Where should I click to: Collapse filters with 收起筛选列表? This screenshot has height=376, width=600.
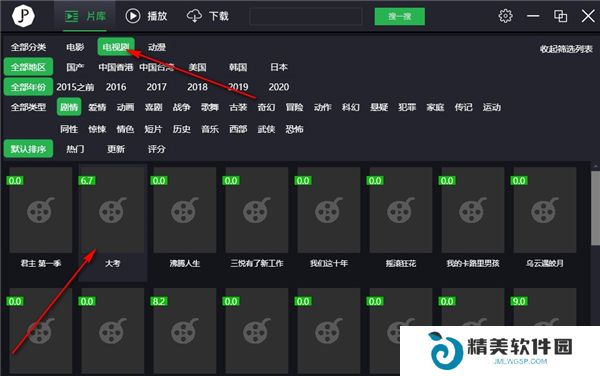tap(566, 49)
